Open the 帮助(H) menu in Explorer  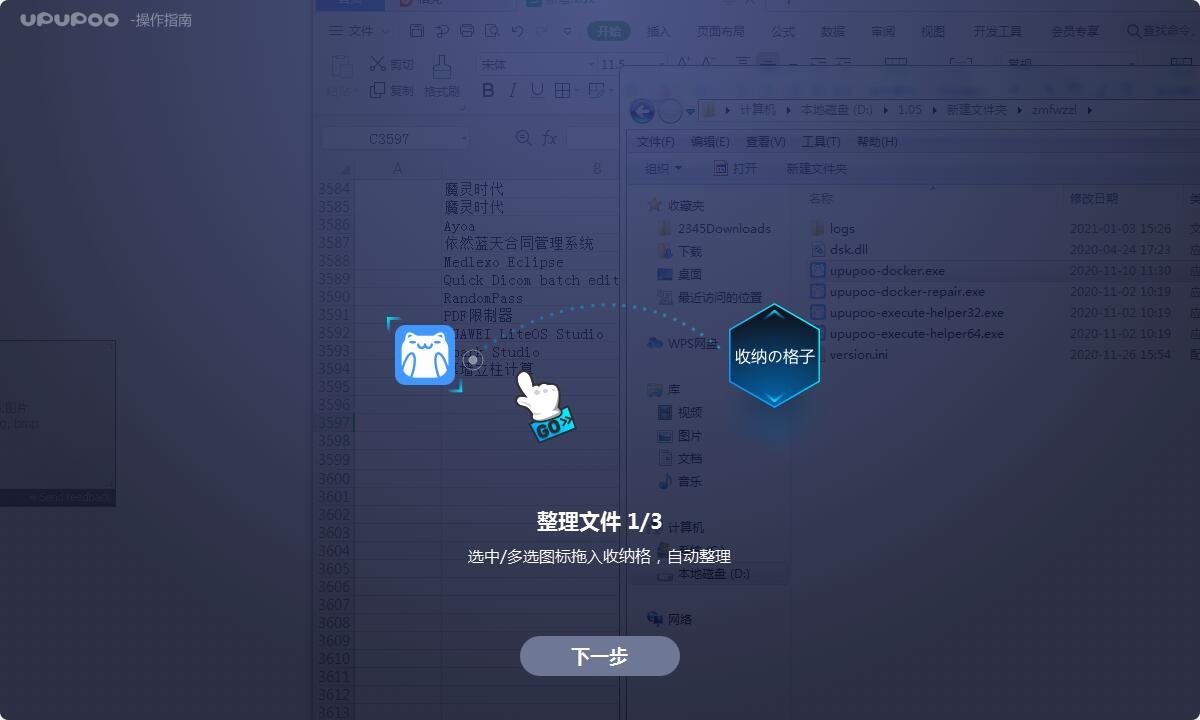click(877, 141)
